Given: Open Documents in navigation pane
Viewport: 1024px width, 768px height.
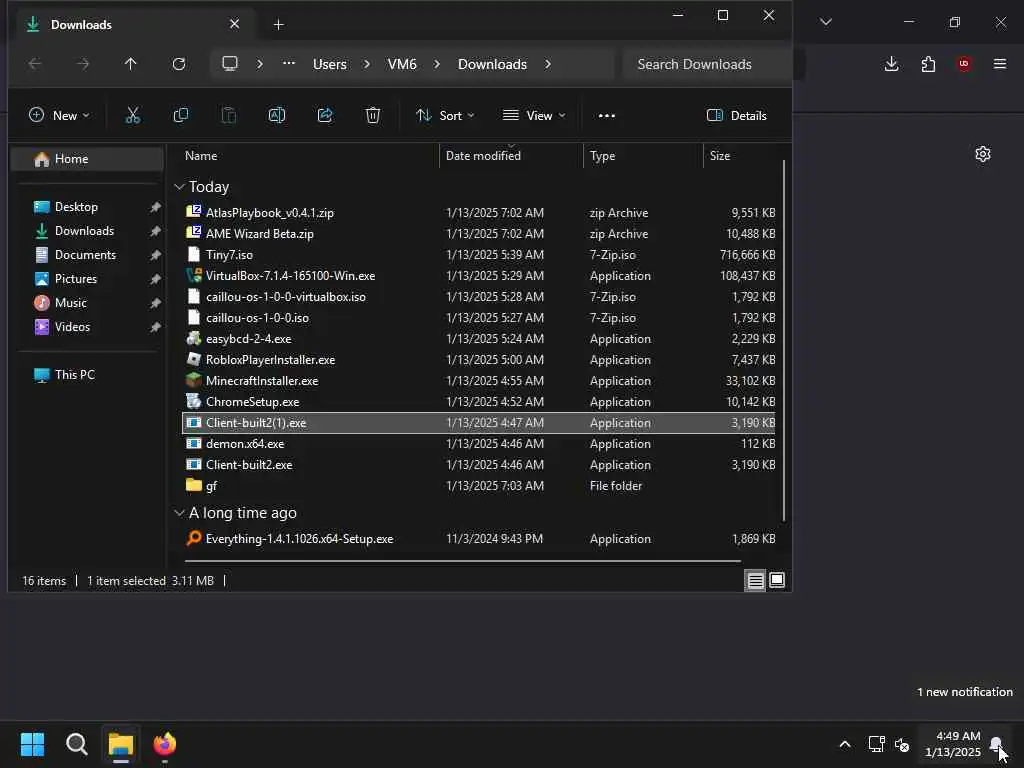Looking at the screenshot, I should pyautogui.click(x=87, y=255).
